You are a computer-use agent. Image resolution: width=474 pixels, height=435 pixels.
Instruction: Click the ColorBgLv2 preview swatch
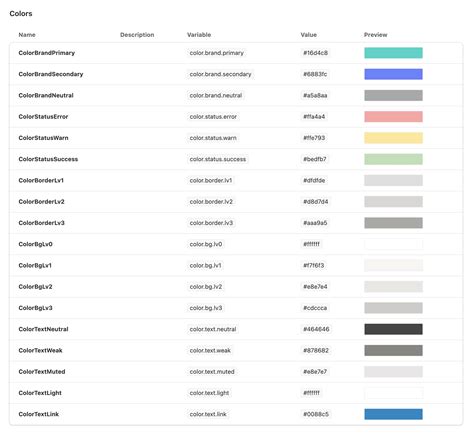point(393,287)
